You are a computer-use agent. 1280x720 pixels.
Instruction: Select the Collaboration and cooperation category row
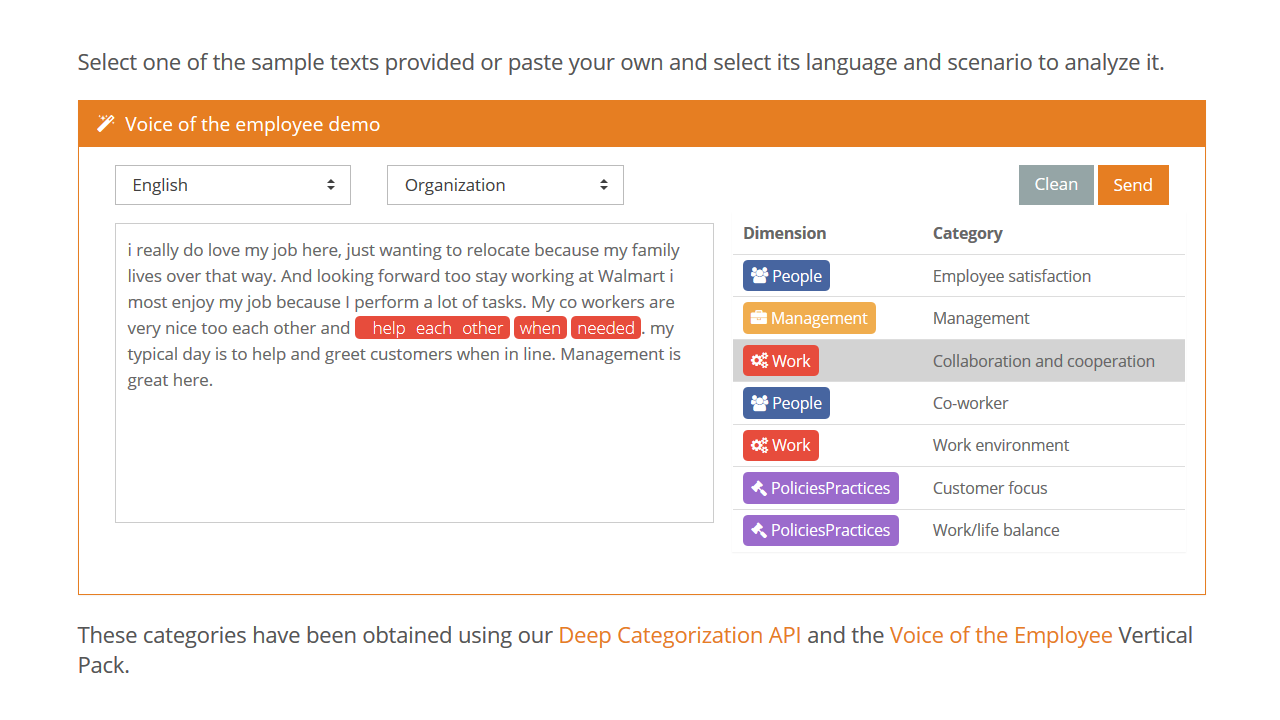pos(1043,361)
